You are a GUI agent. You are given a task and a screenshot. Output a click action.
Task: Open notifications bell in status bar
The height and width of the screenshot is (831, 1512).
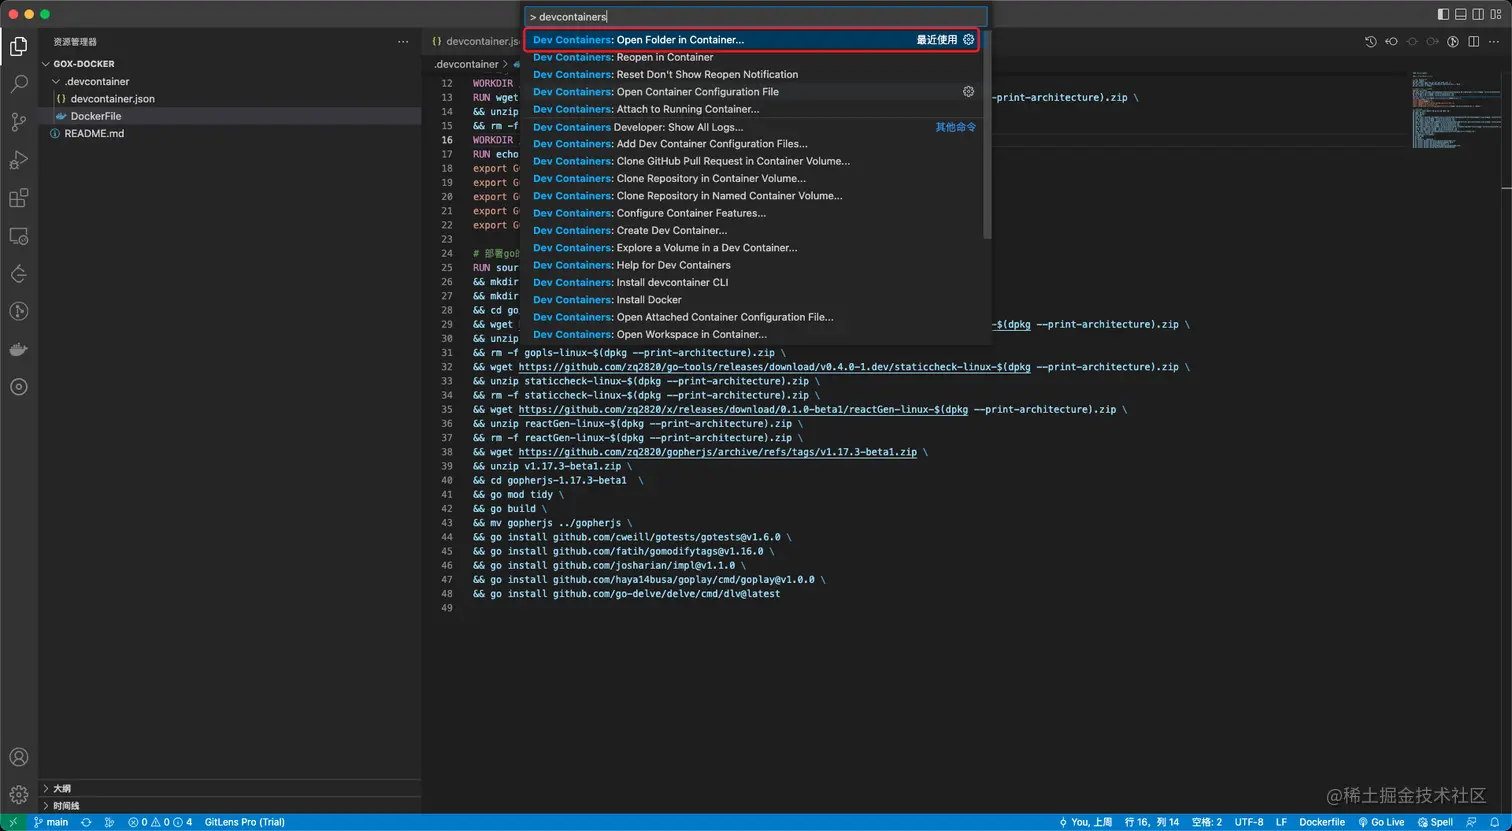click(1496, 822)
